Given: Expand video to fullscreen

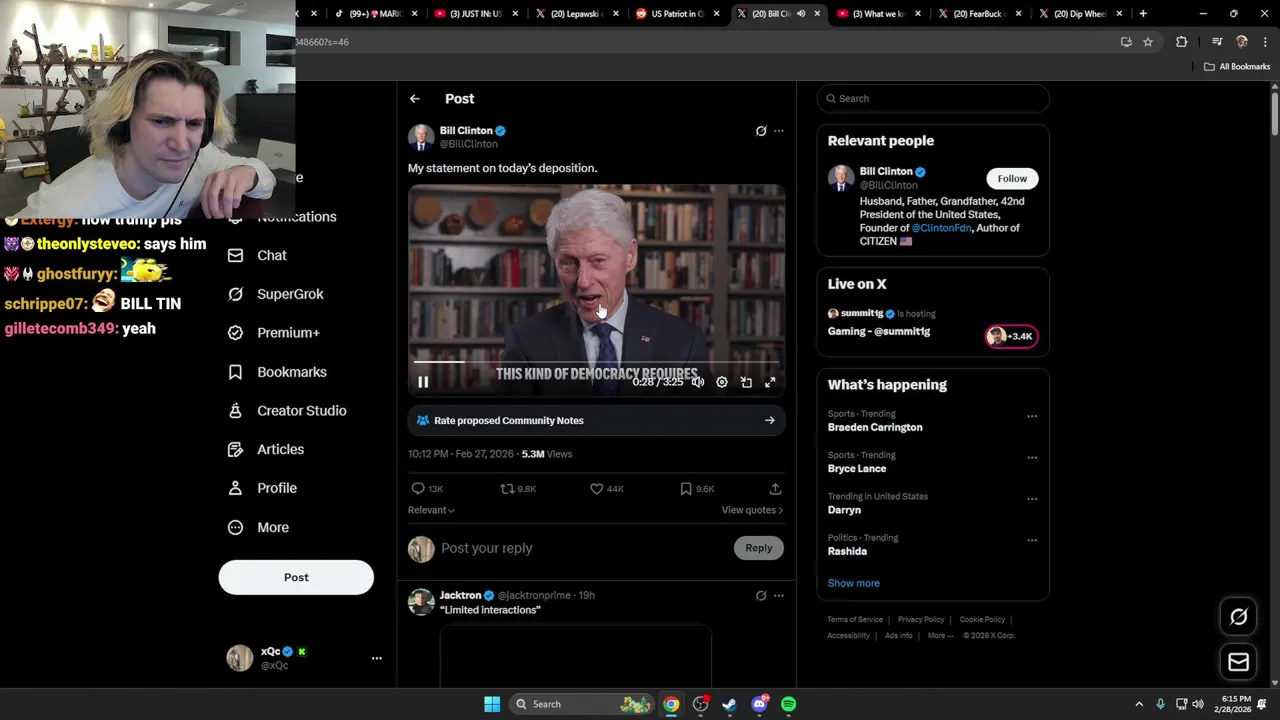Looking at the screenshot, I should [770, 382].
